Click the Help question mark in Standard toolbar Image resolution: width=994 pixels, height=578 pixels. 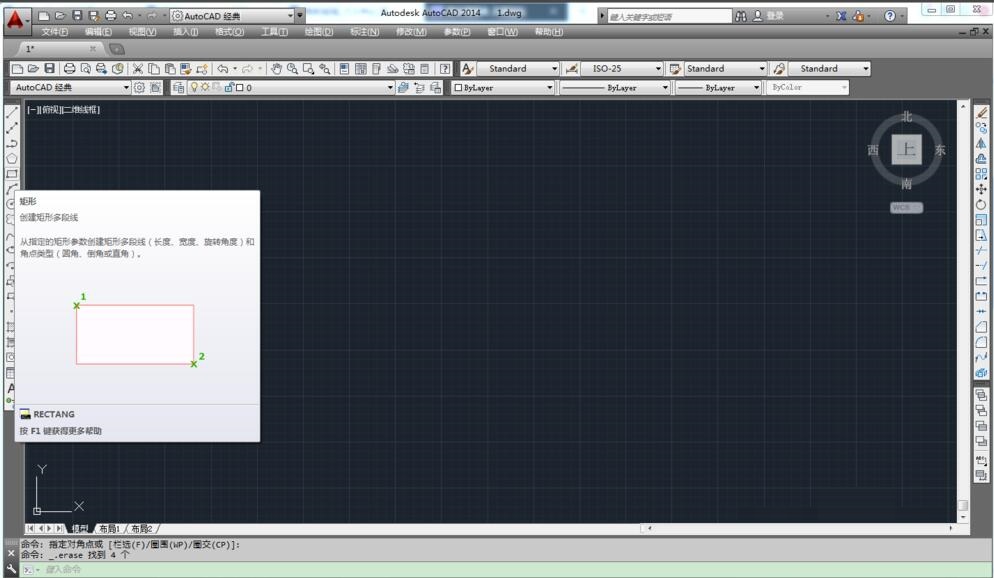[445, 68]
